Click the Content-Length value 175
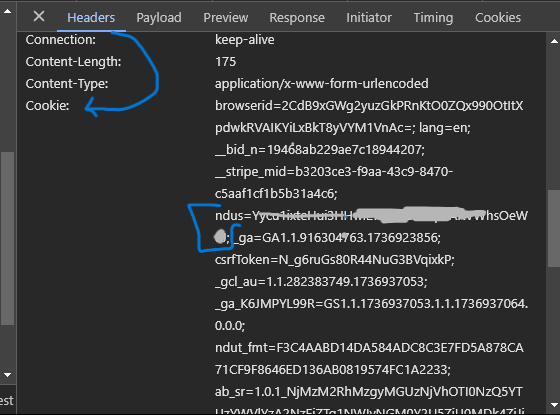The width and height of the screenshot is (560, 415). pos(225,62)
